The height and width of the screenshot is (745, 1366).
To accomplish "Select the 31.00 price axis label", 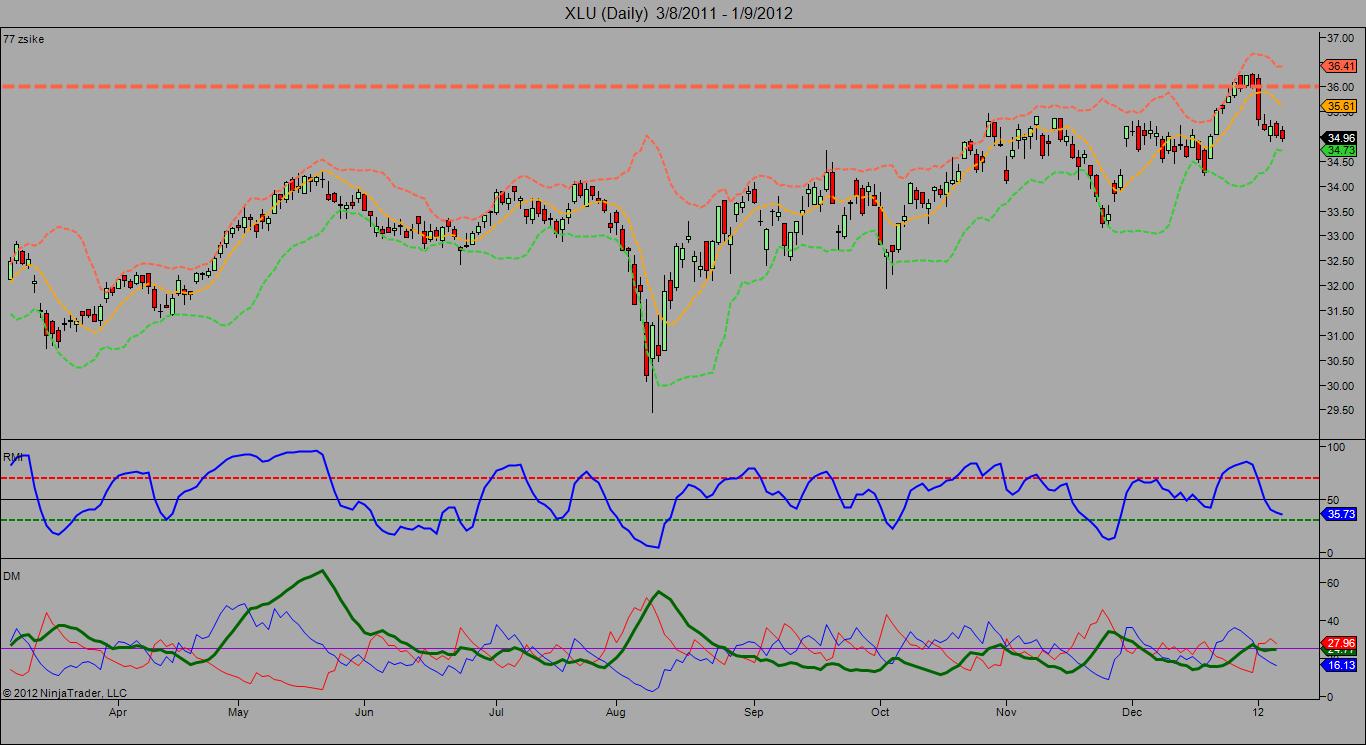I will point(1340,336).
